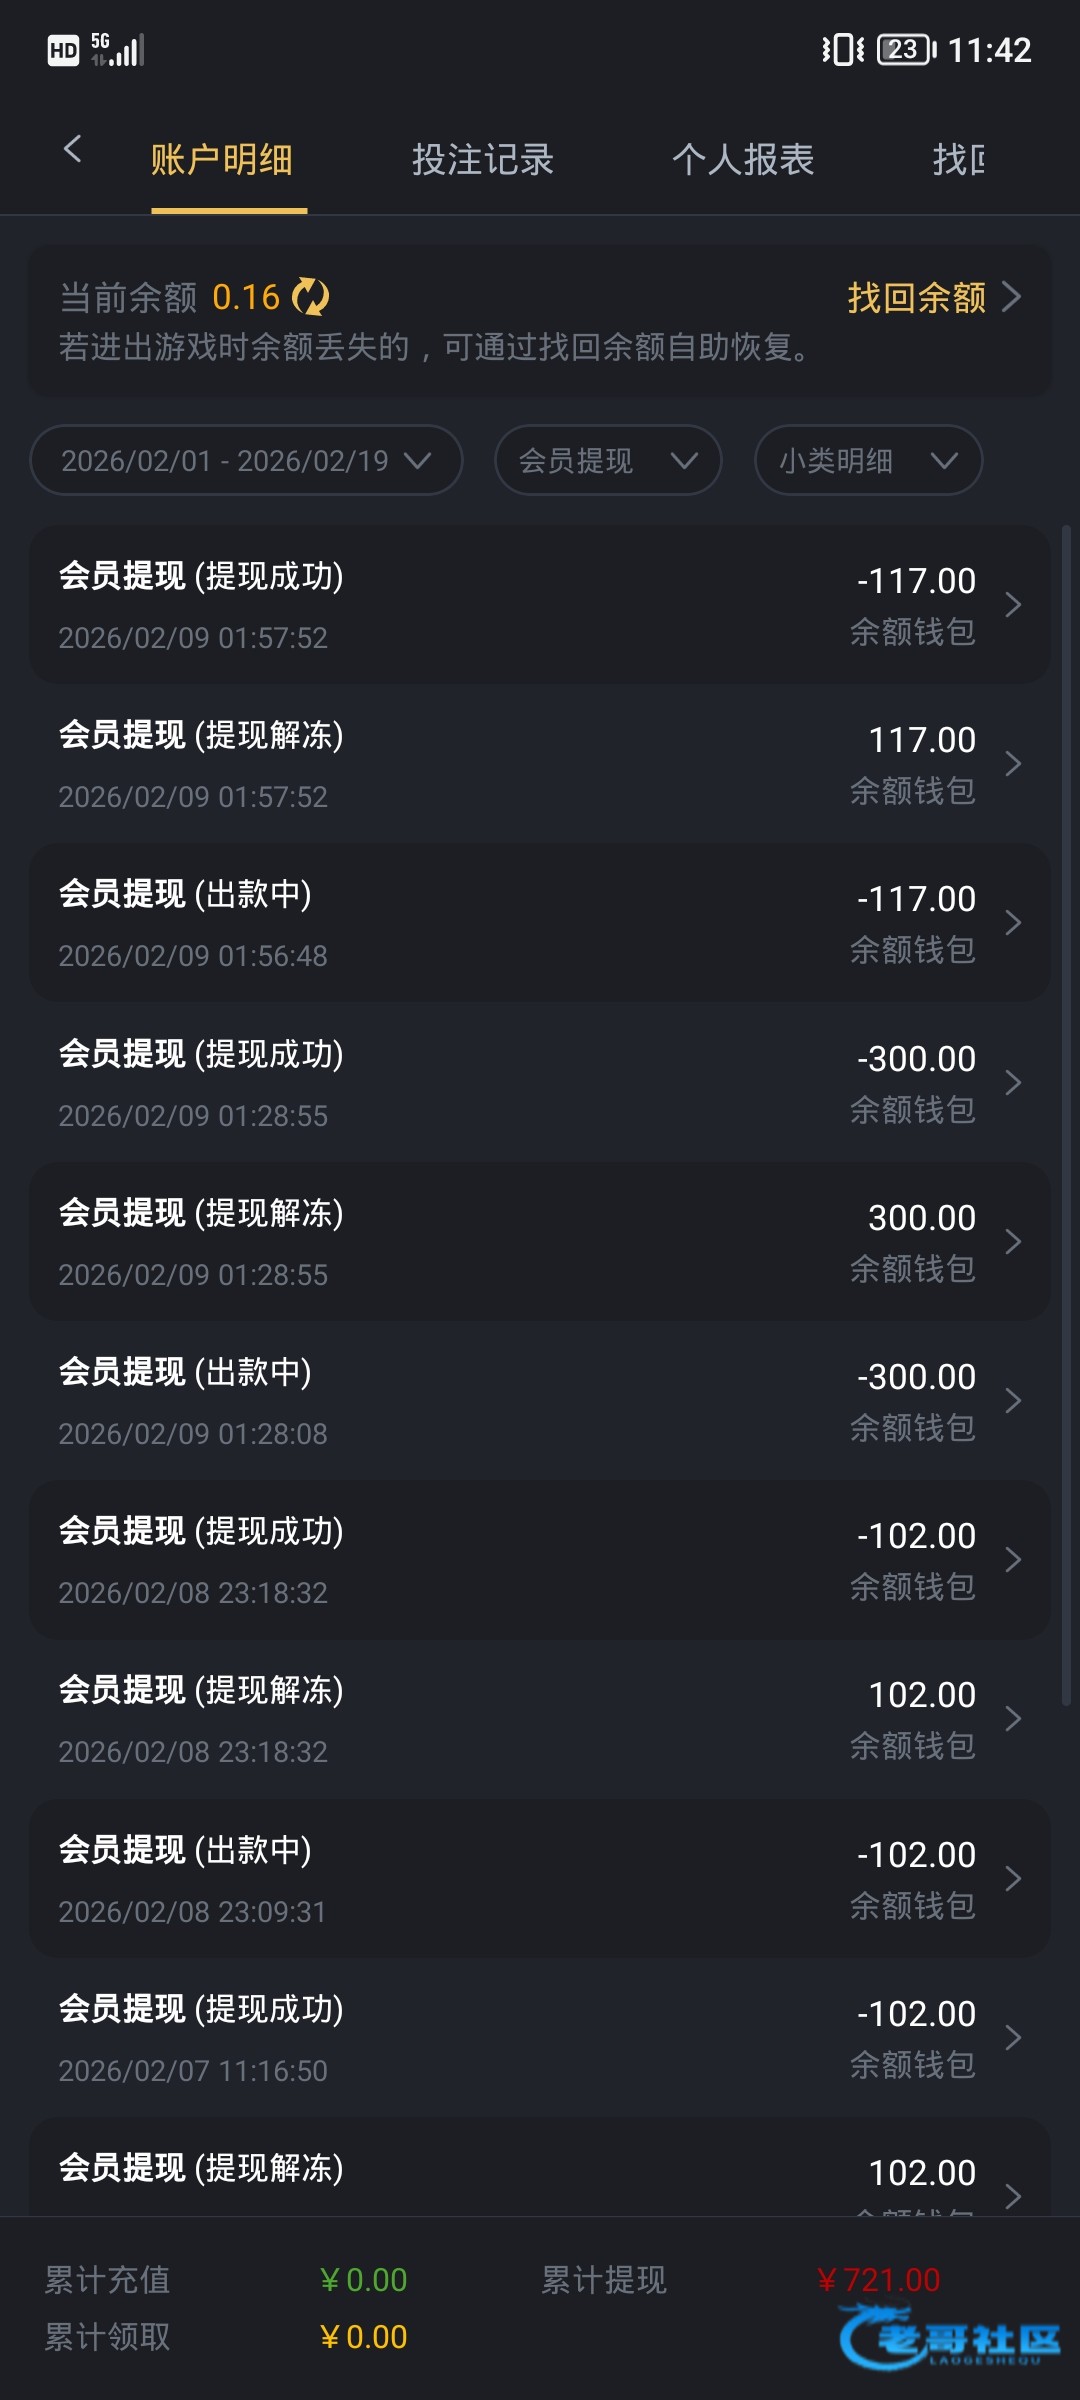Open the -102.00 出款中 record at 23:09:31
Viewport: 1080px width, 2400px height.
point(540,1879)
